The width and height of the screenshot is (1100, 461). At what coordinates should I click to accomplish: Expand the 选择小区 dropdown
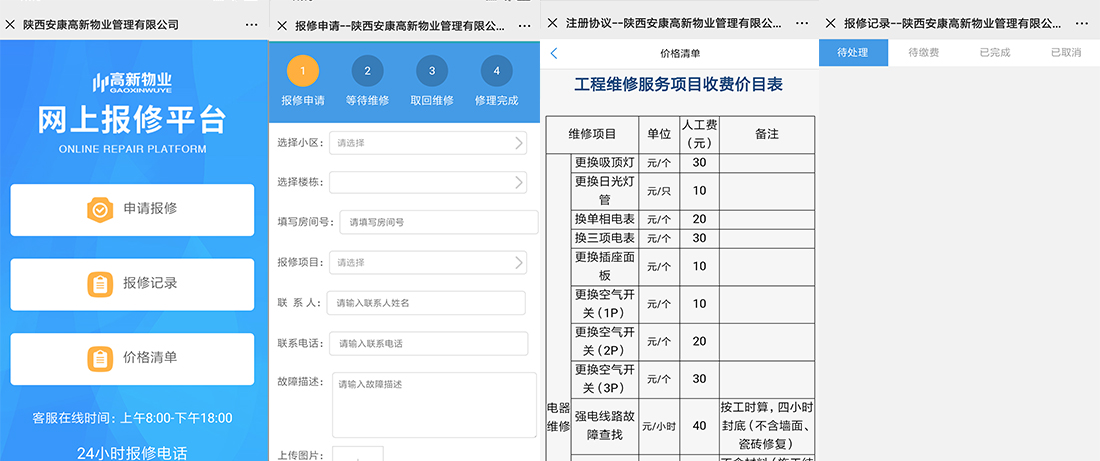tap(428, 143)
